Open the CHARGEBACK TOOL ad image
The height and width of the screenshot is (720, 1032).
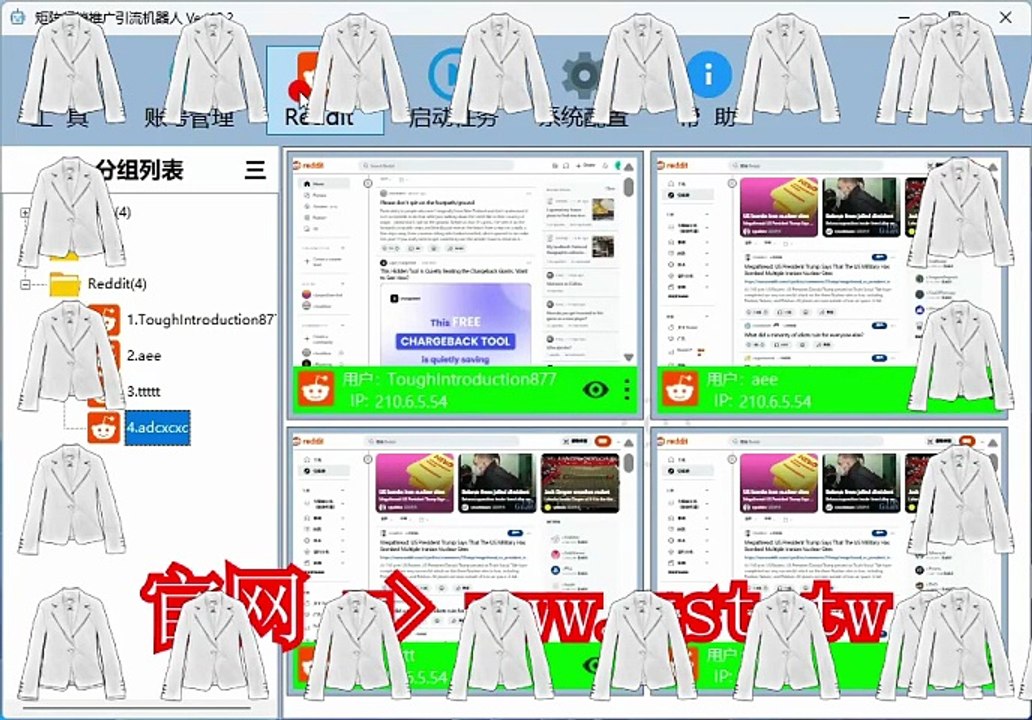click(455, 324)
